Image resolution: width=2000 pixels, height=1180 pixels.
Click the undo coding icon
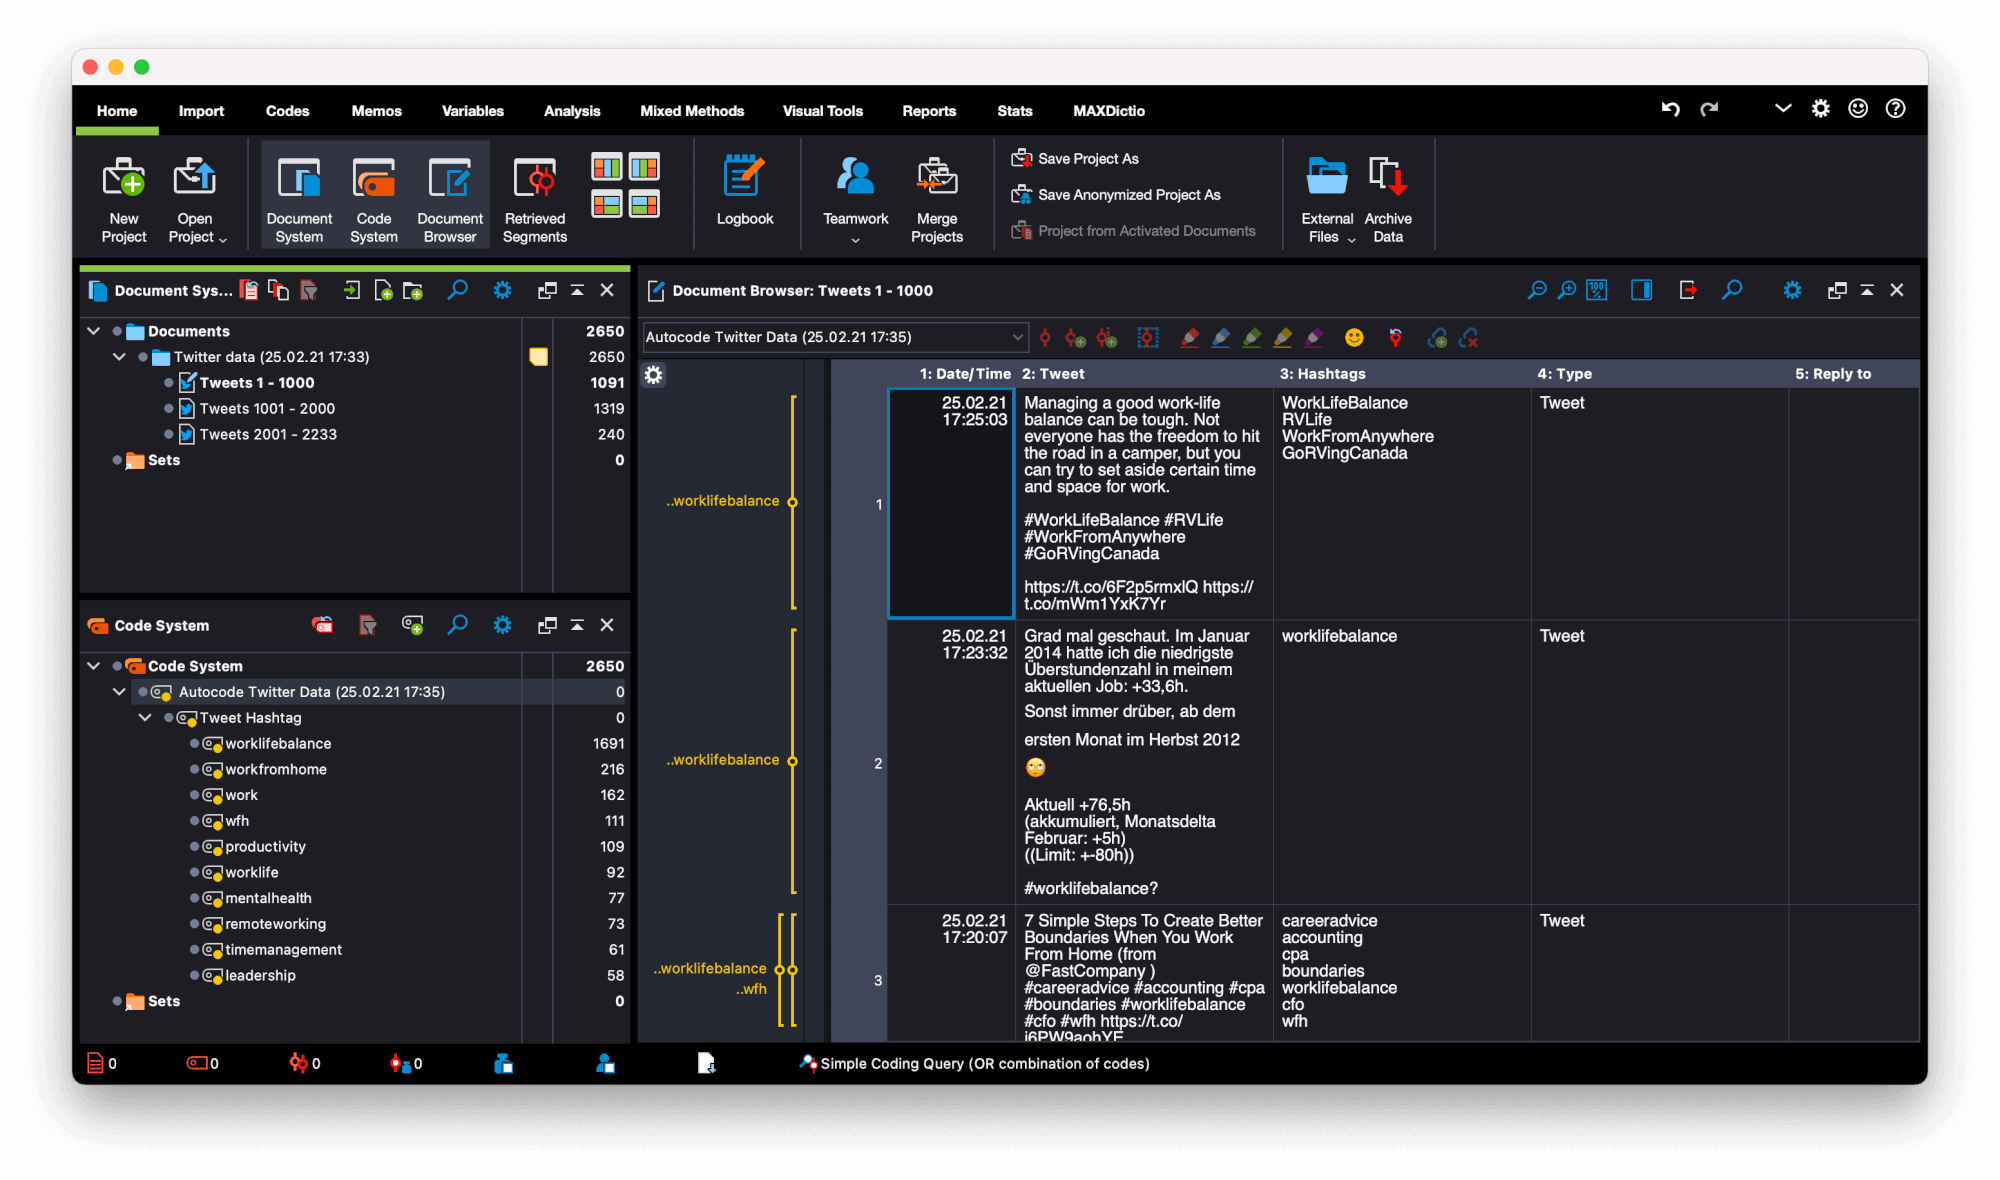pos(1395,338)
